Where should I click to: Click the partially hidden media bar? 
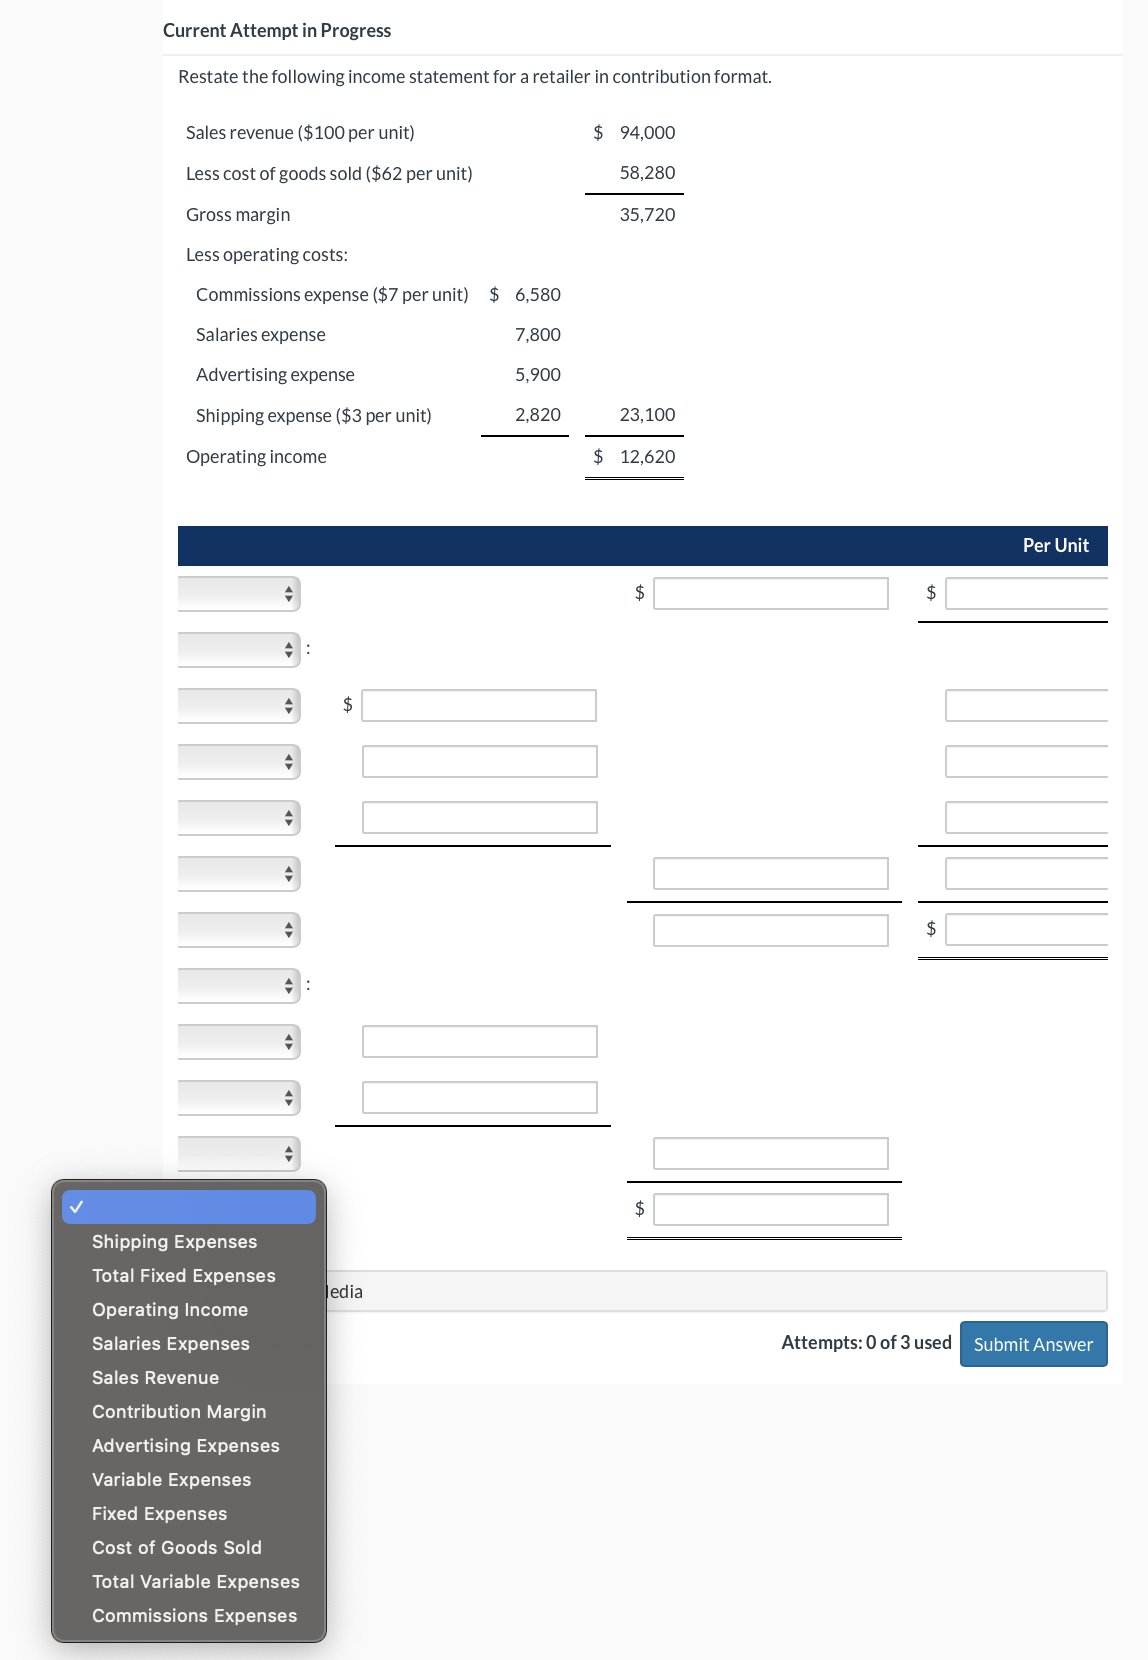(716, 1291)
